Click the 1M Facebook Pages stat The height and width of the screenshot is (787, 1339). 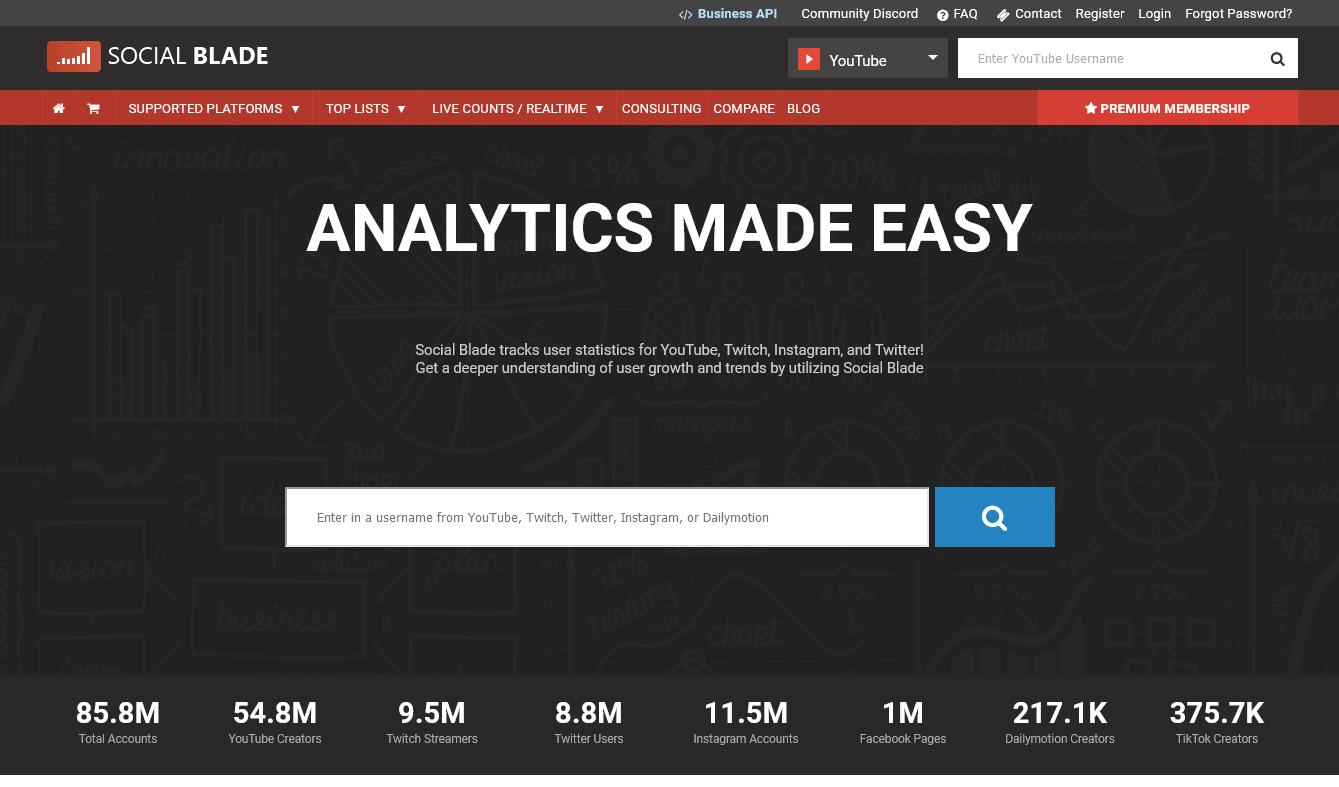(903, 722)
